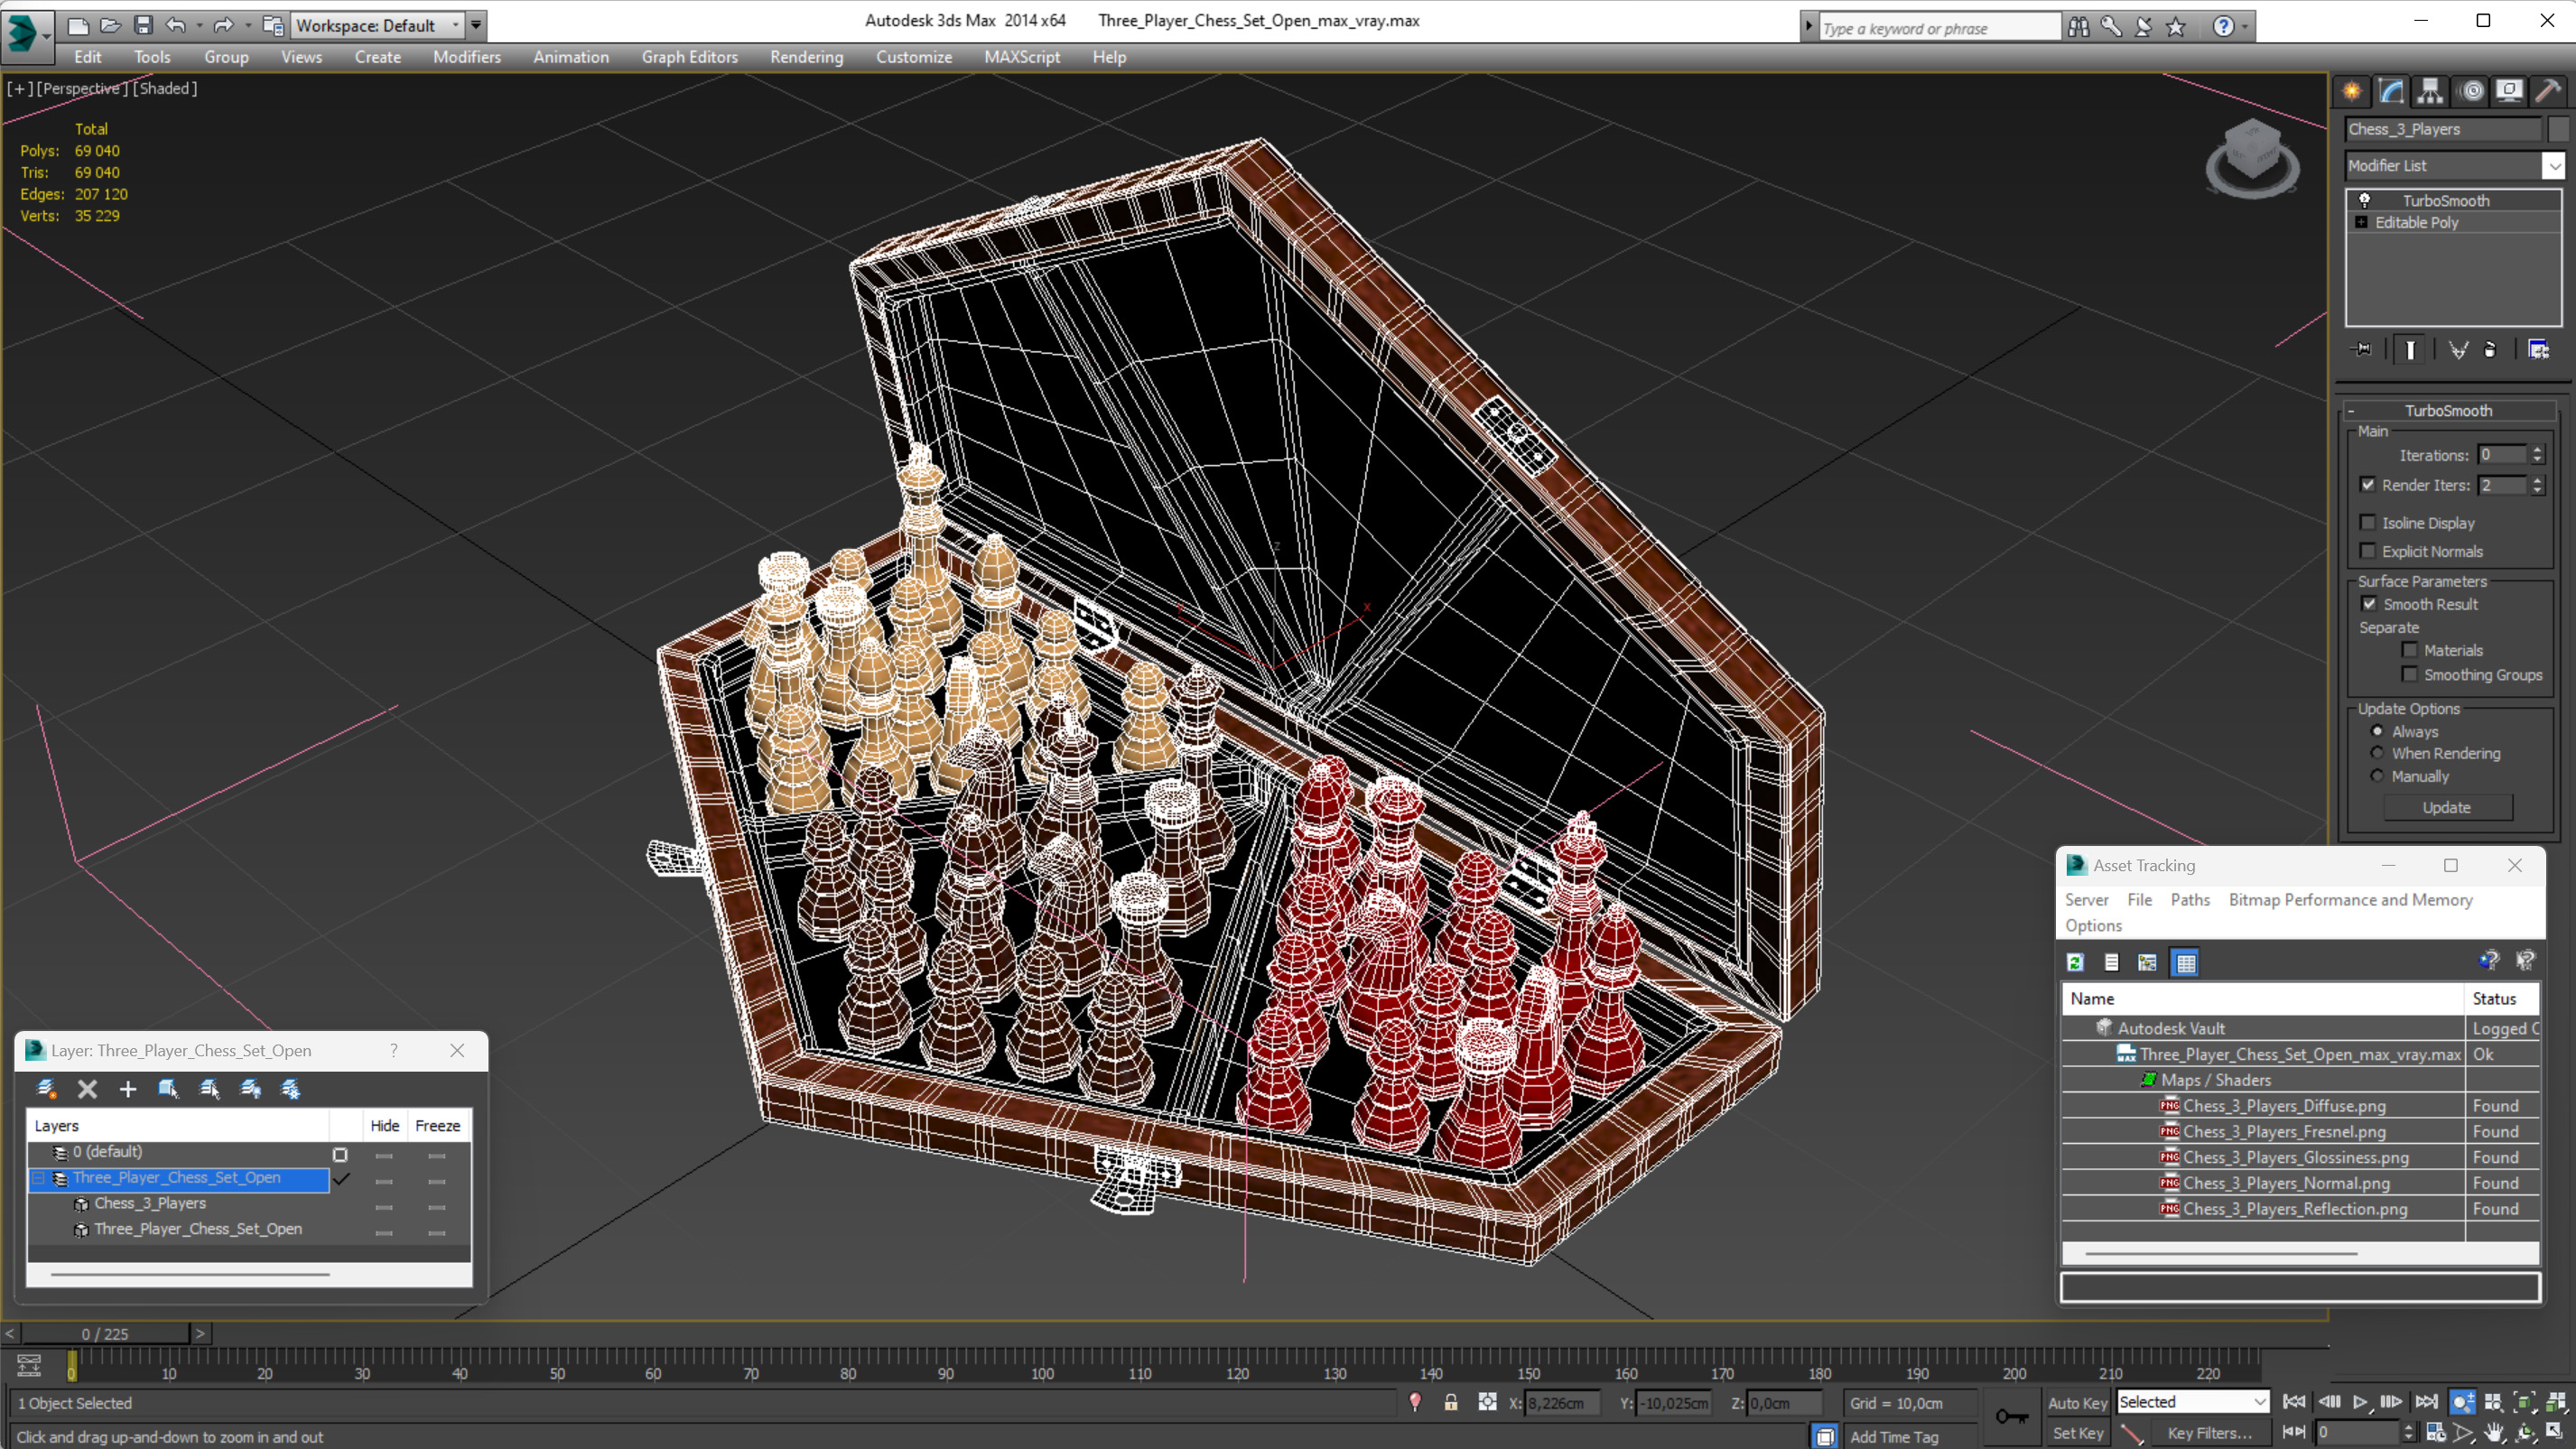
Task: Enable the Explicit Normals checkbox
Action: (x=2367, y=551)
